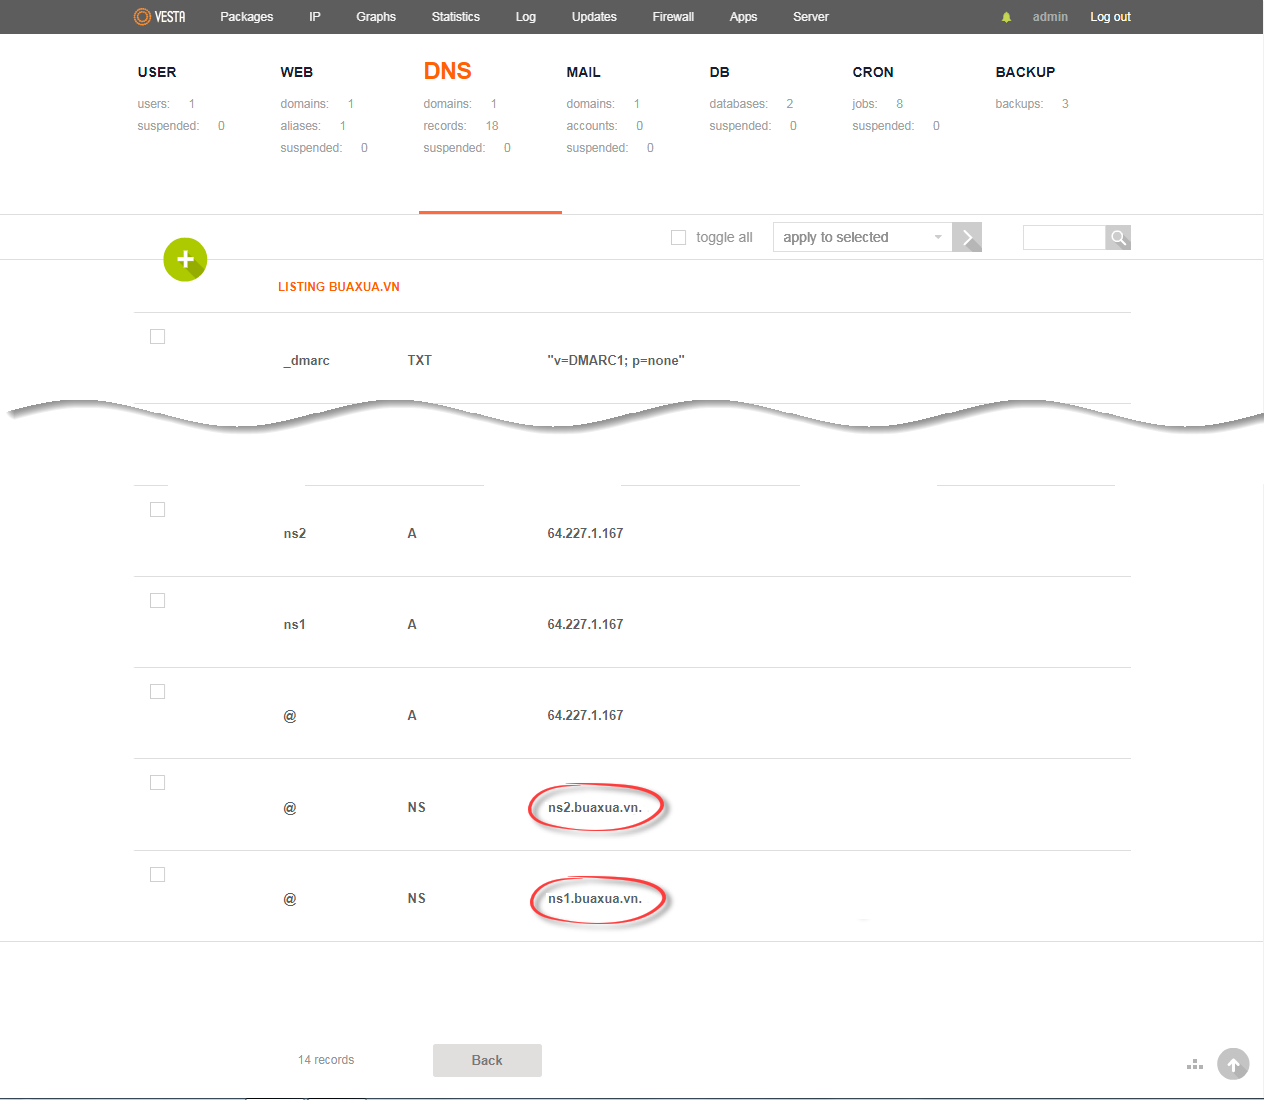Select the _dmarc TXT record checkbox
This screenshot has width=1264, height=1100.
coord(157,336)
